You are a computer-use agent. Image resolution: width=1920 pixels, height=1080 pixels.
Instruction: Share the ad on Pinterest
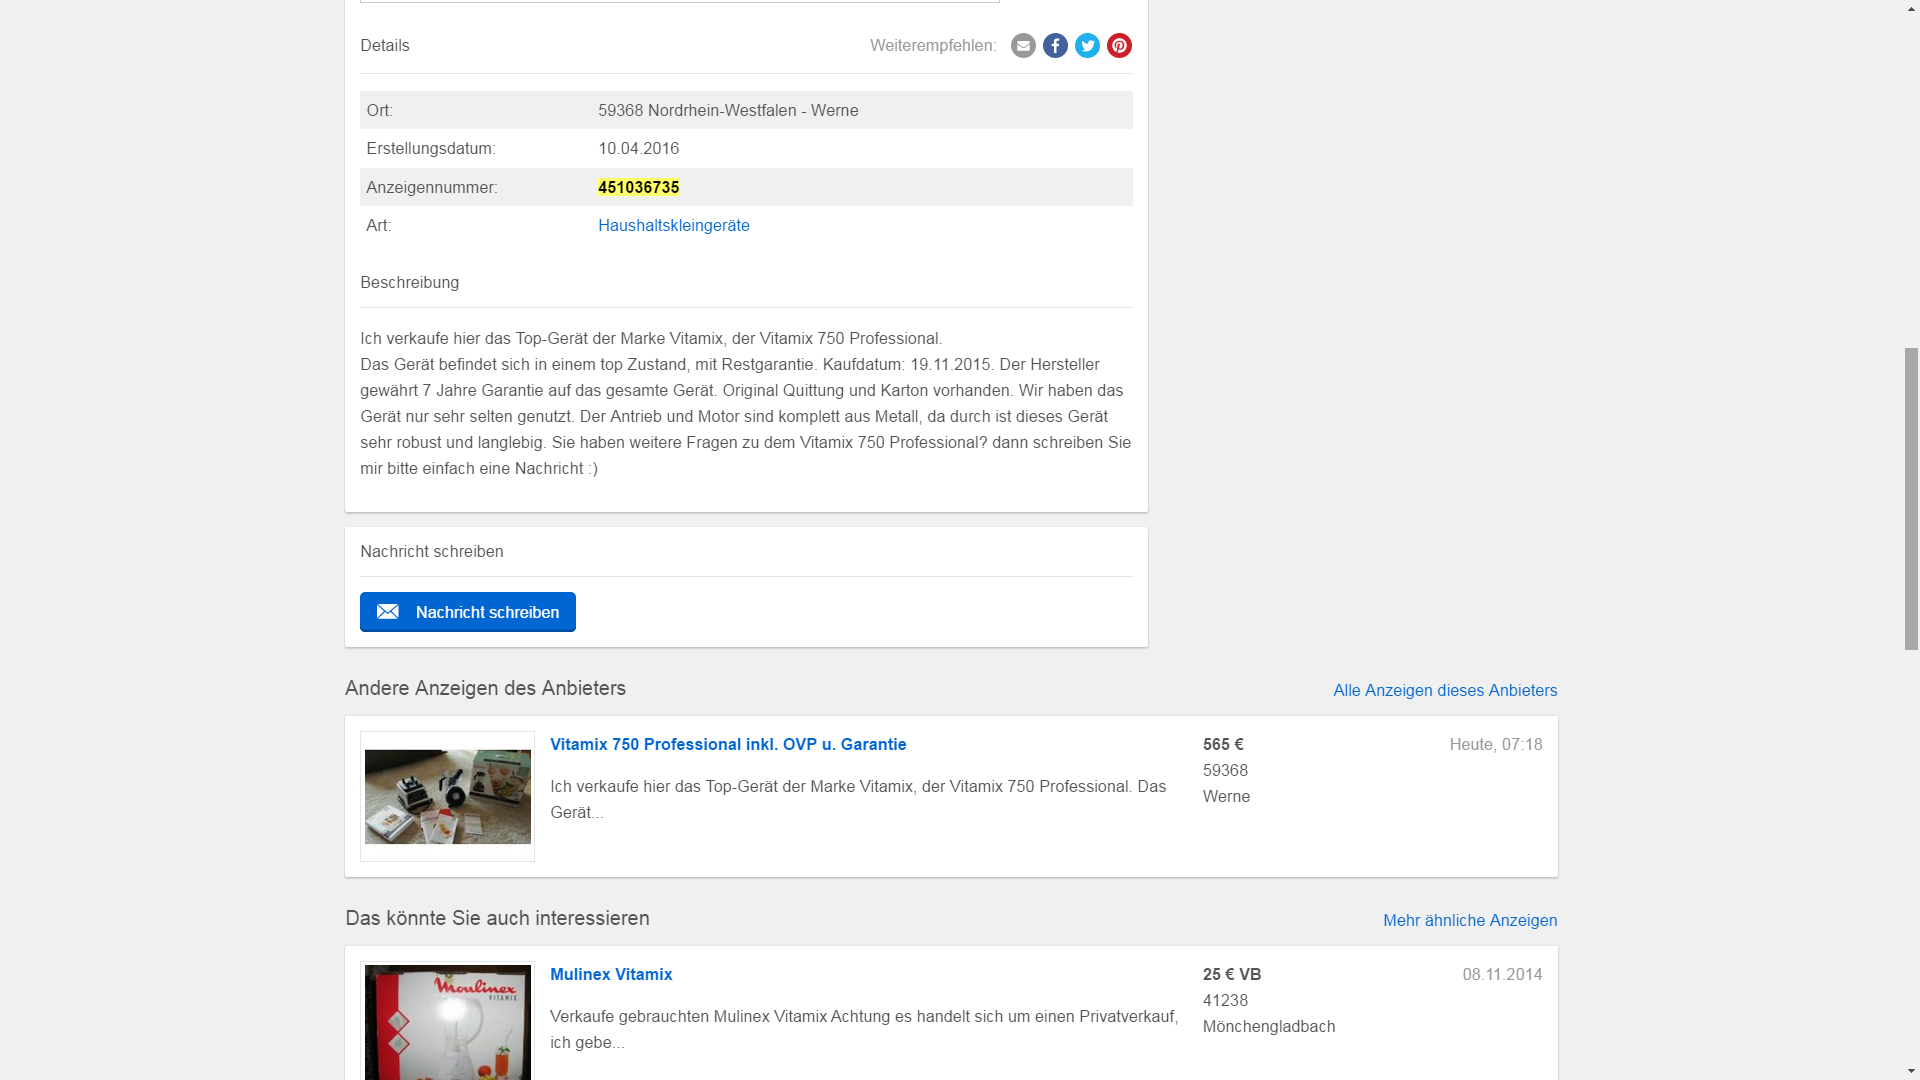[1119, 46]
